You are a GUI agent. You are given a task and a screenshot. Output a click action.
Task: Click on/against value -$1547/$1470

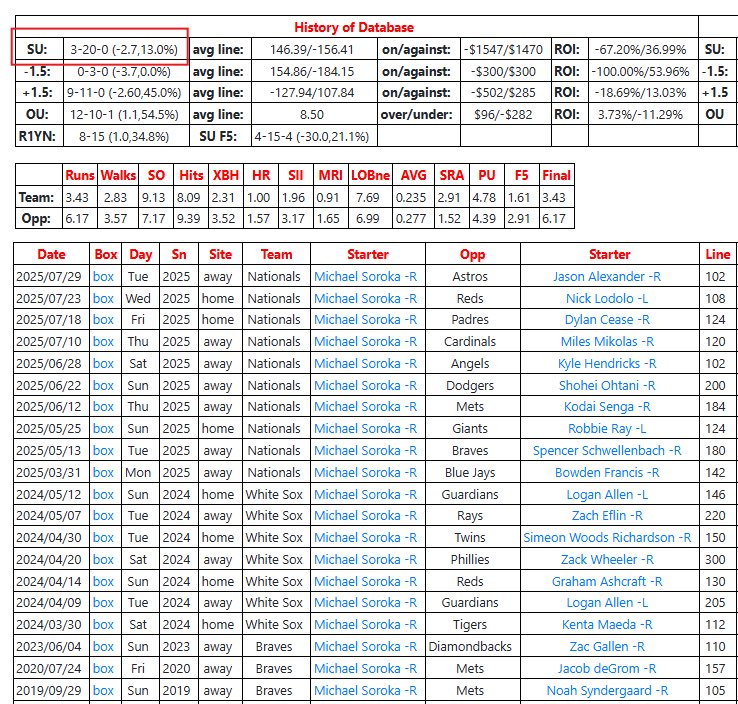[x=503, y=49]
